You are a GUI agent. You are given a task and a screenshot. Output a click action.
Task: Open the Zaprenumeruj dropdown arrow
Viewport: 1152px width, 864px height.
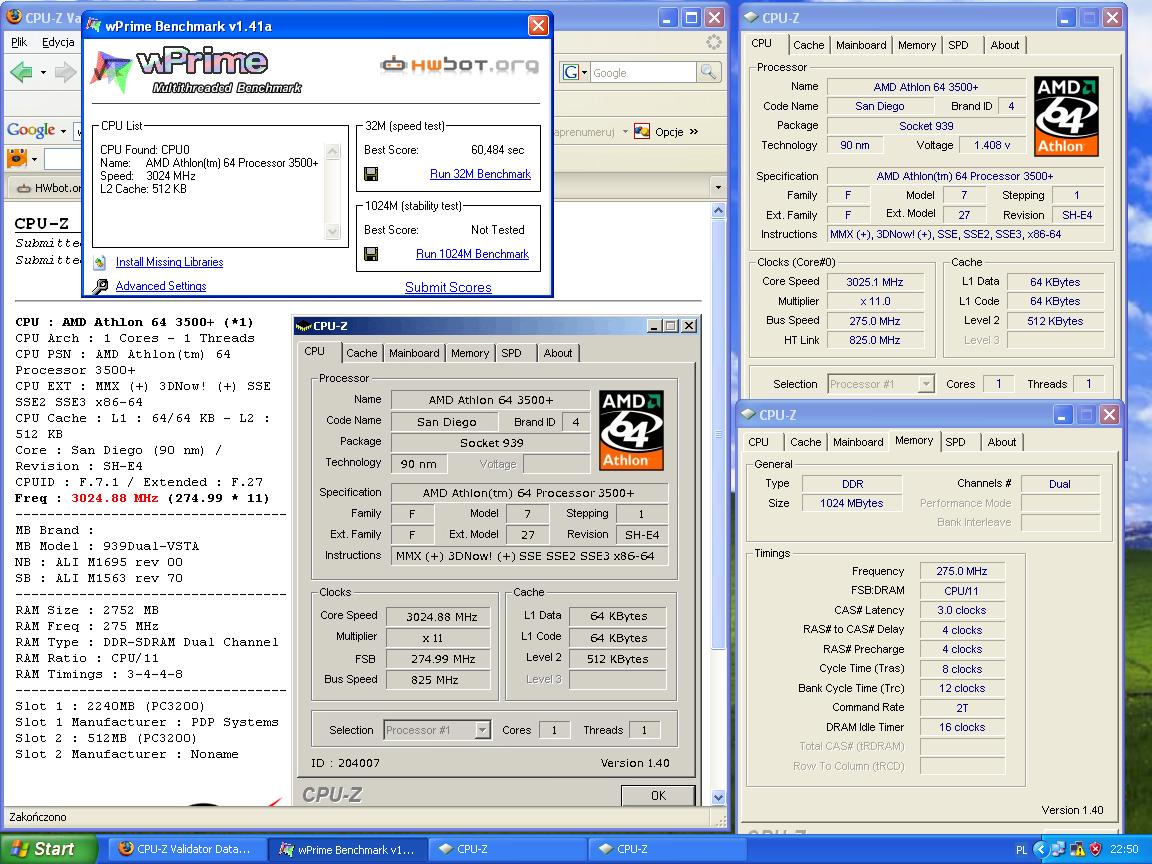tap(625, 132)
